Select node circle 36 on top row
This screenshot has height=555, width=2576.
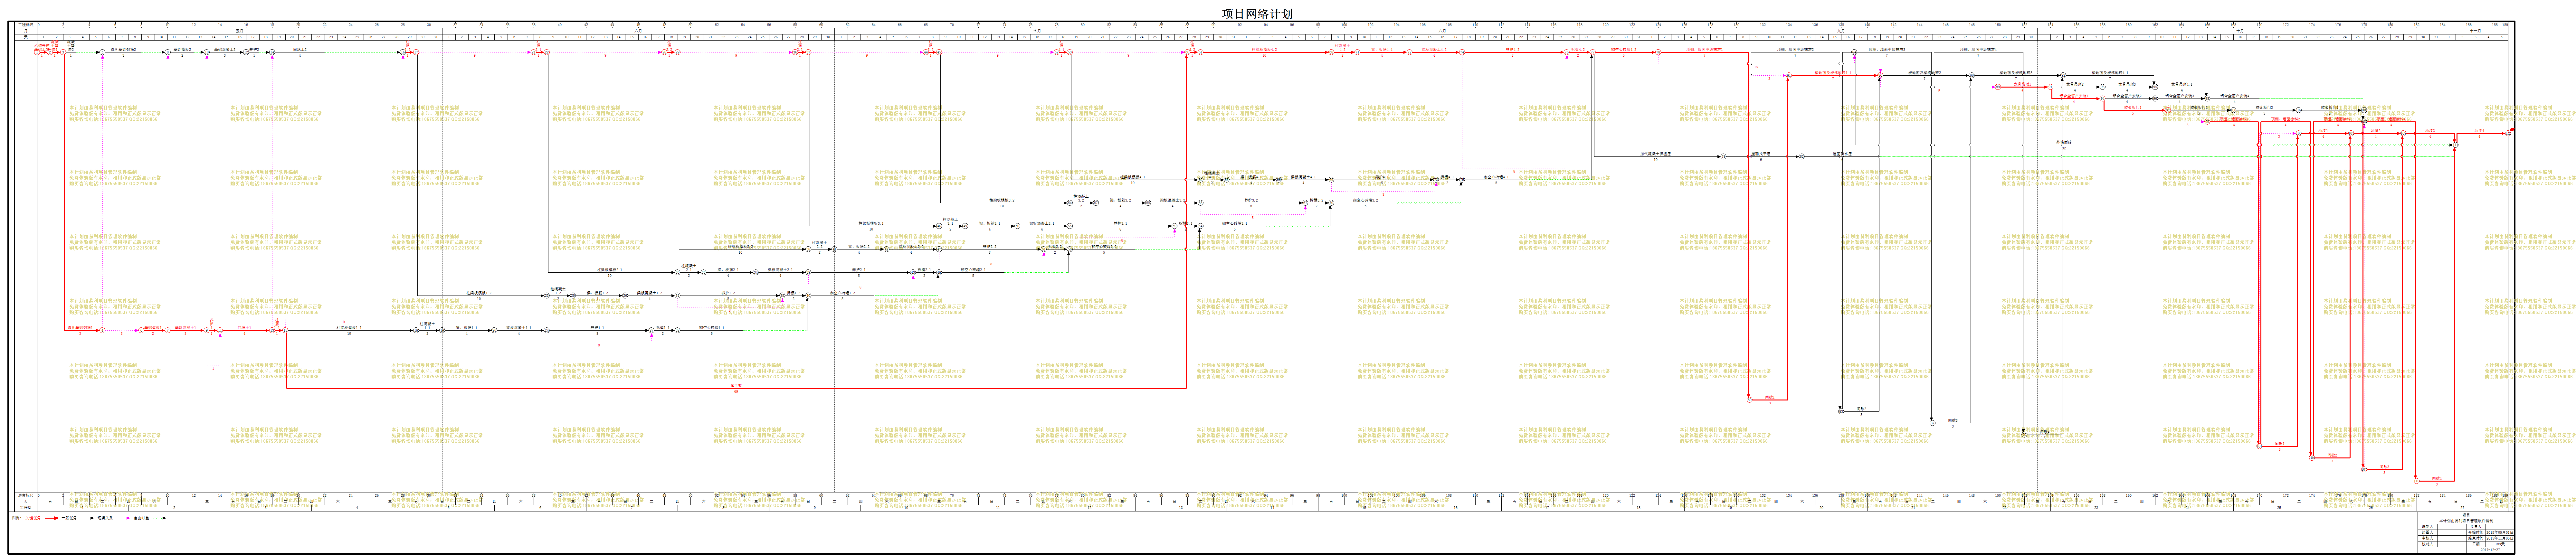pos(795,52)
